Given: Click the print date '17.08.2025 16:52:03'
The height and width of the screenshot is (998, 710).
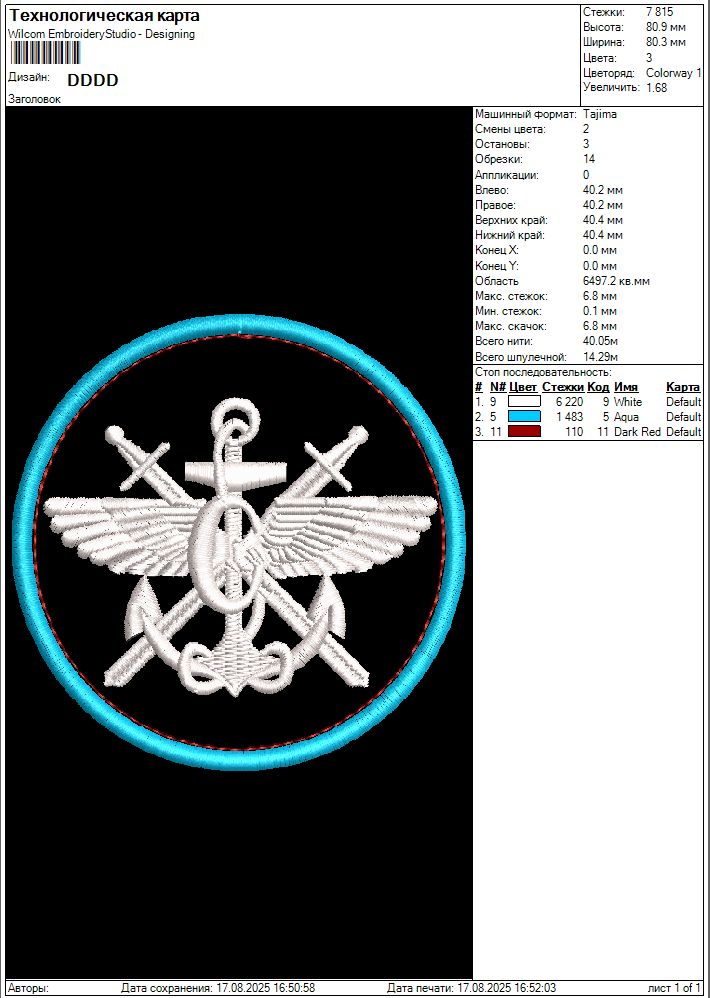Looking at the screenshot, I should click(507, 988).
